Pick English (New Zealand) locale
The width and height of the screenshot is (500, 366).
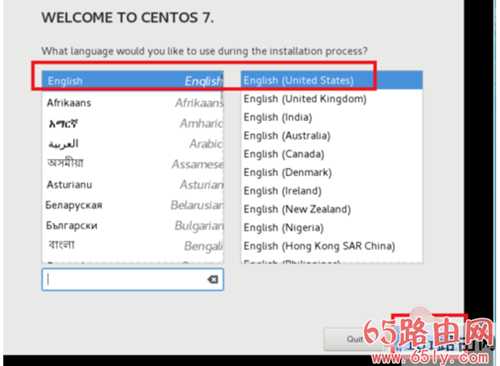(332, 209)
